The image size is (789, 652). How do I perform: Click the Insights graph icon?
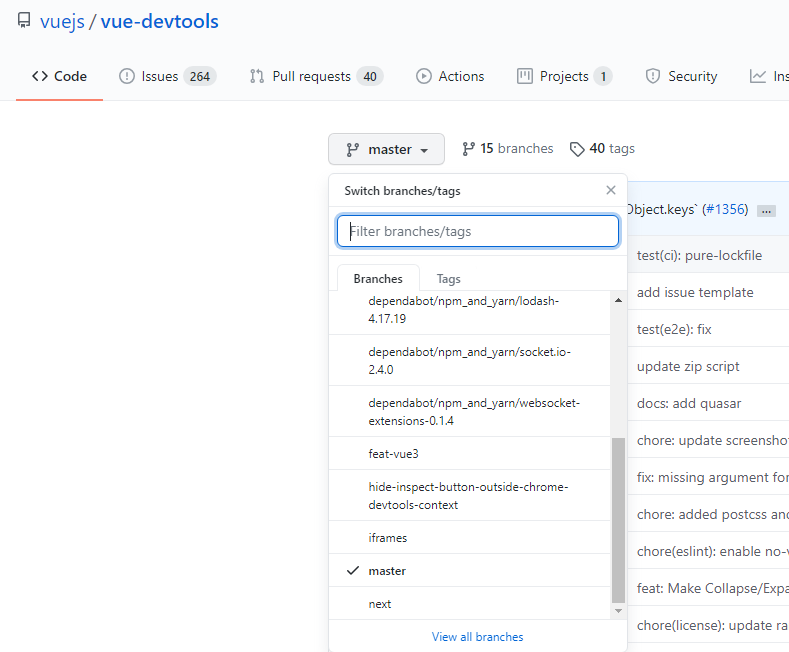pos(758,76)
